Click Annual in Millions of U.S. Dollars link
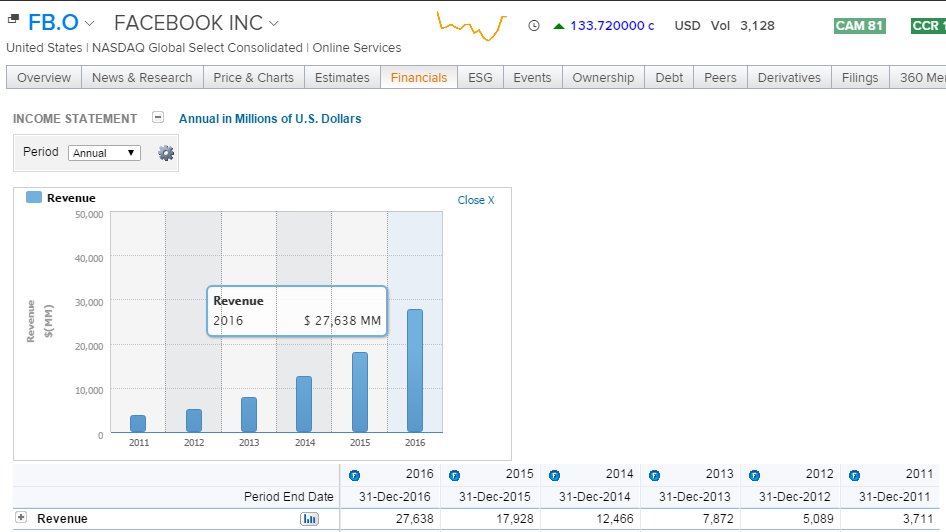 point(270,119)
